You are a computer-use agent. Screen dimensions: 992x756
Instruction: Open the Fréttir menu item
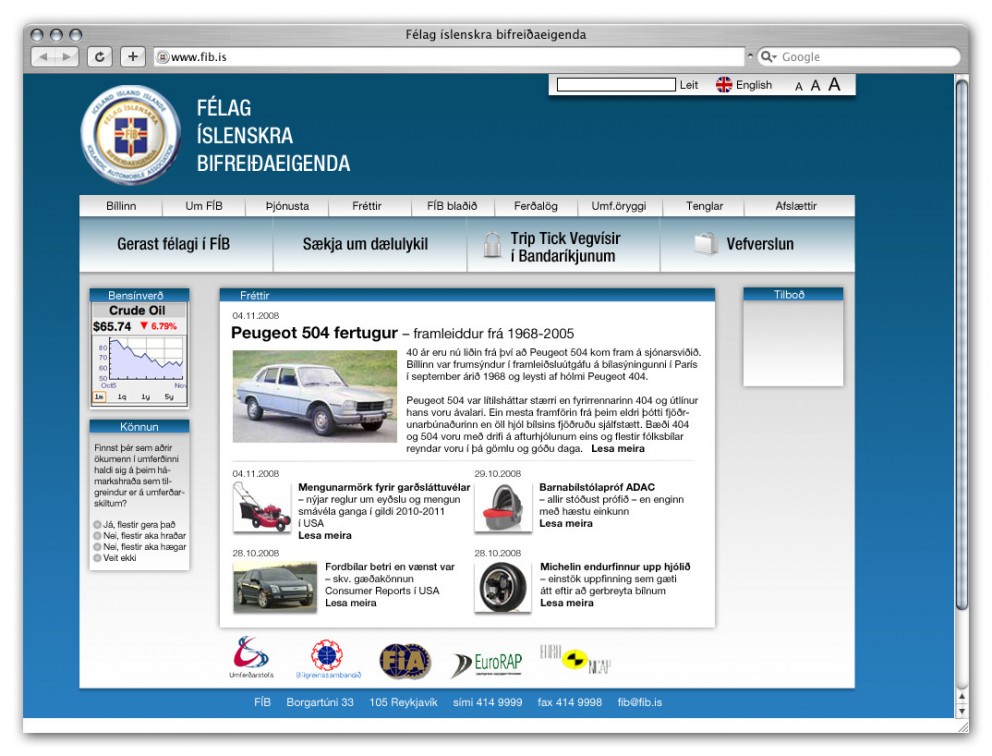point(367,206)
